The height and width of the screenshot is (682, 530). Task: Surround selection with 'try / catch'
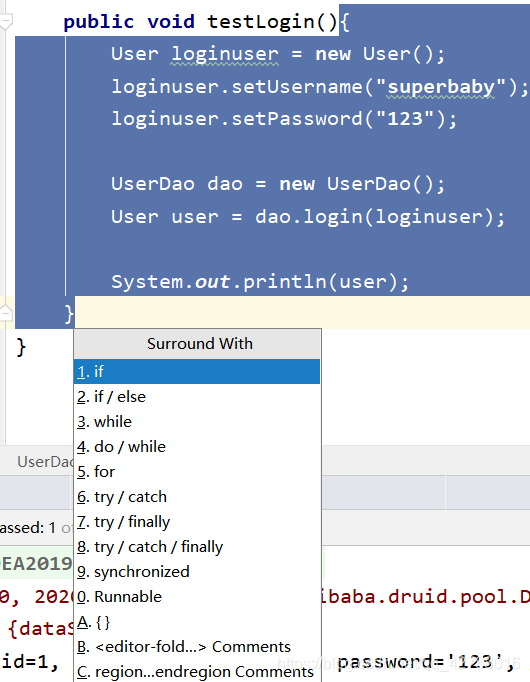coord(197,497)
